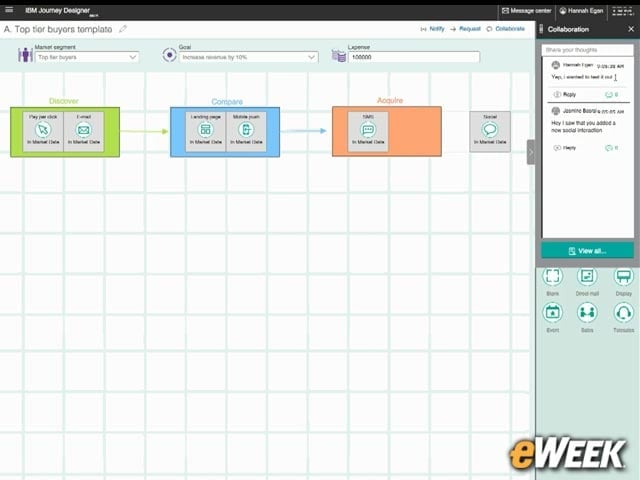The width and height of the screenshot is (640, 480).
Task: Open the Goal dropdown
Action: tap(249, 57)
